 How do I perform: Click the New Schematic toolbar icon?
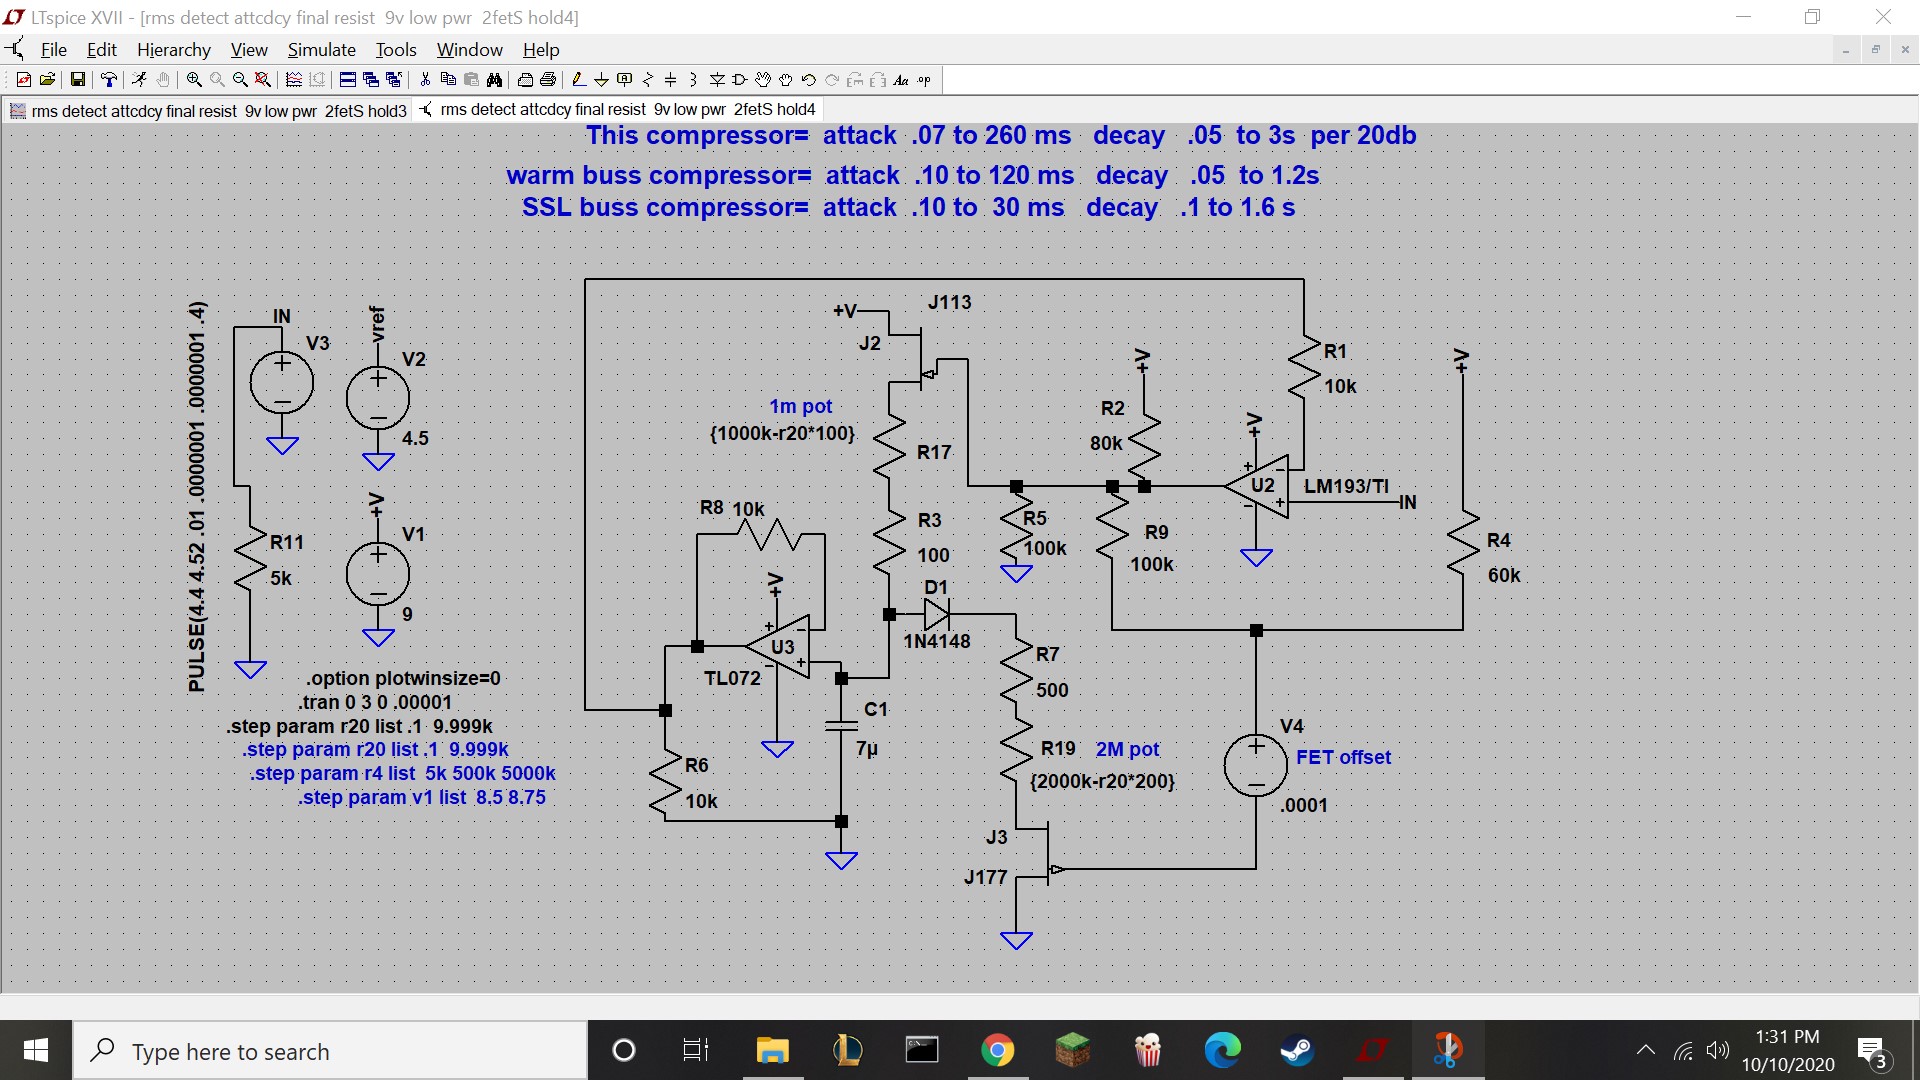point(24,80)
